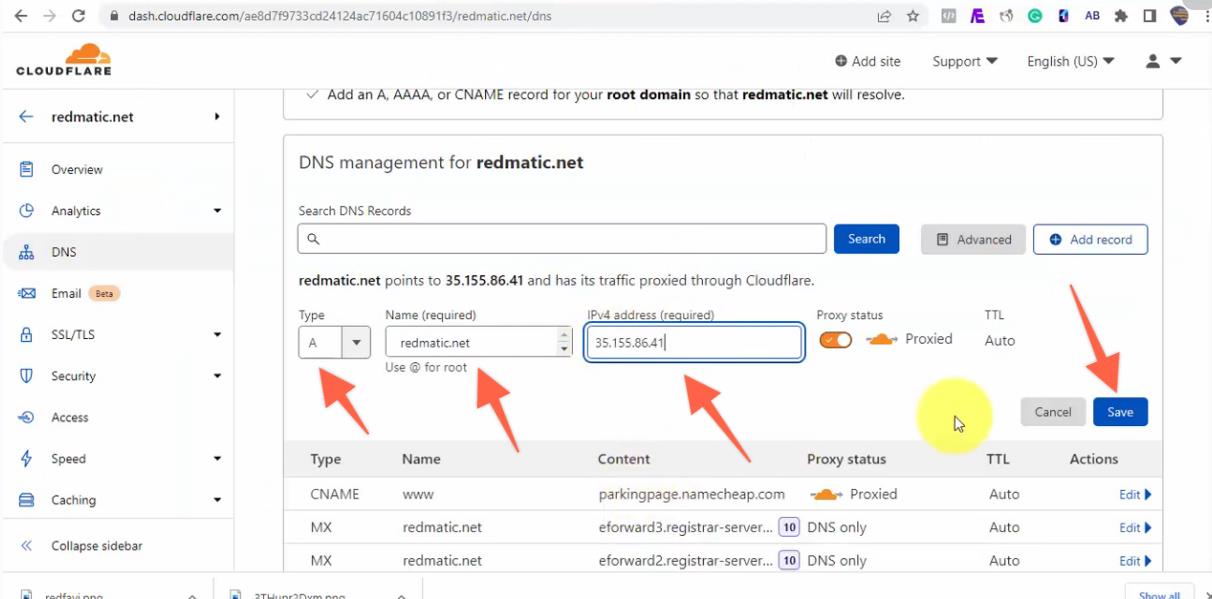Click the address bar URL
Viewport: 1212px width, 599px height.
tap(340, 16)
